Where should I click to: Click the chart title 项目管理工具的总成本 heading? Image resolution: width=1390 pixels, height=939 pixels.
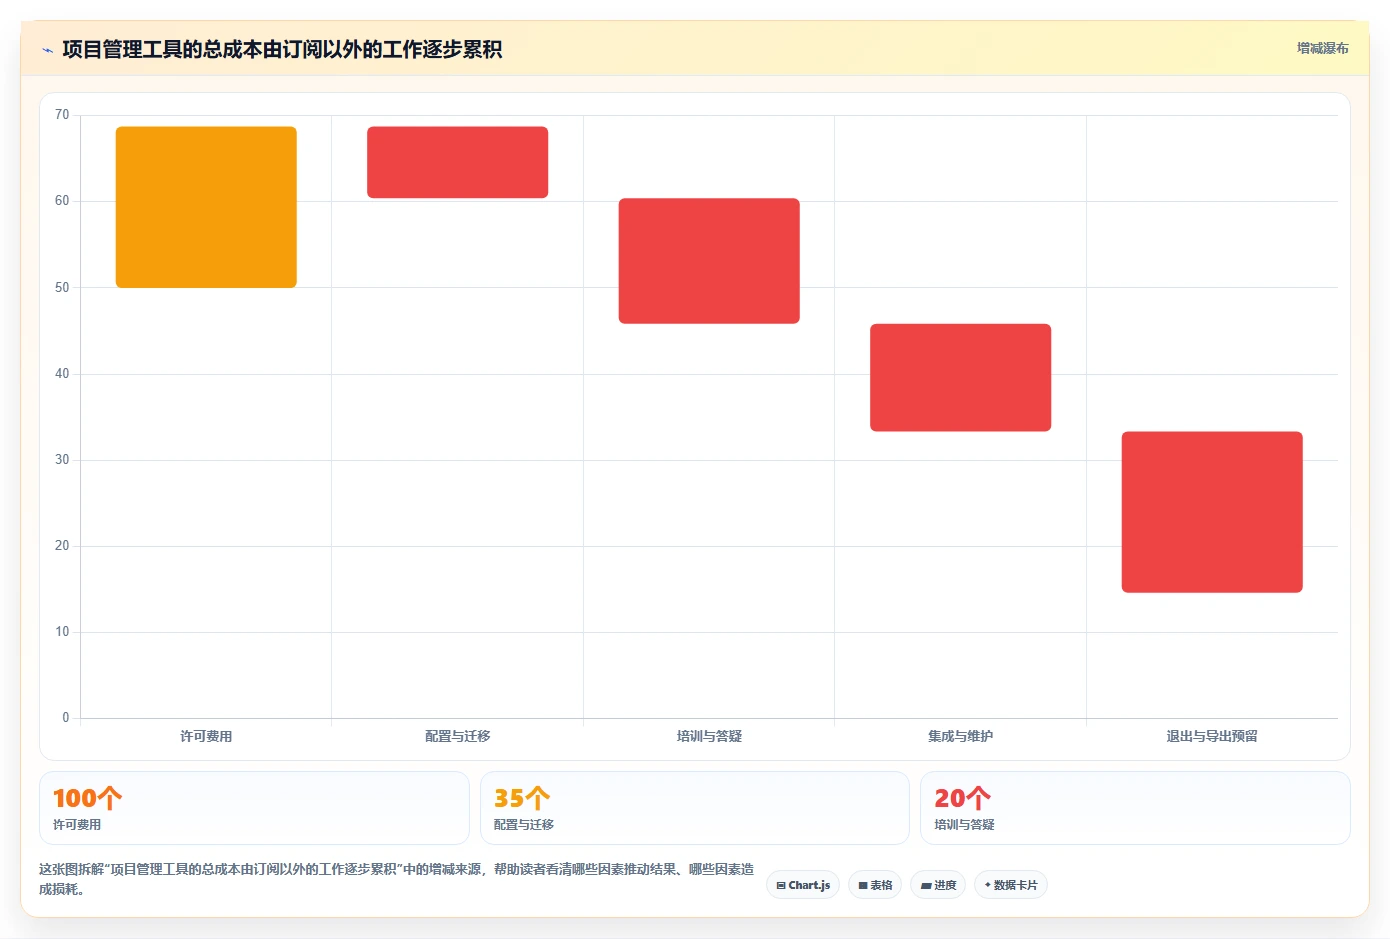click(282, 50)
